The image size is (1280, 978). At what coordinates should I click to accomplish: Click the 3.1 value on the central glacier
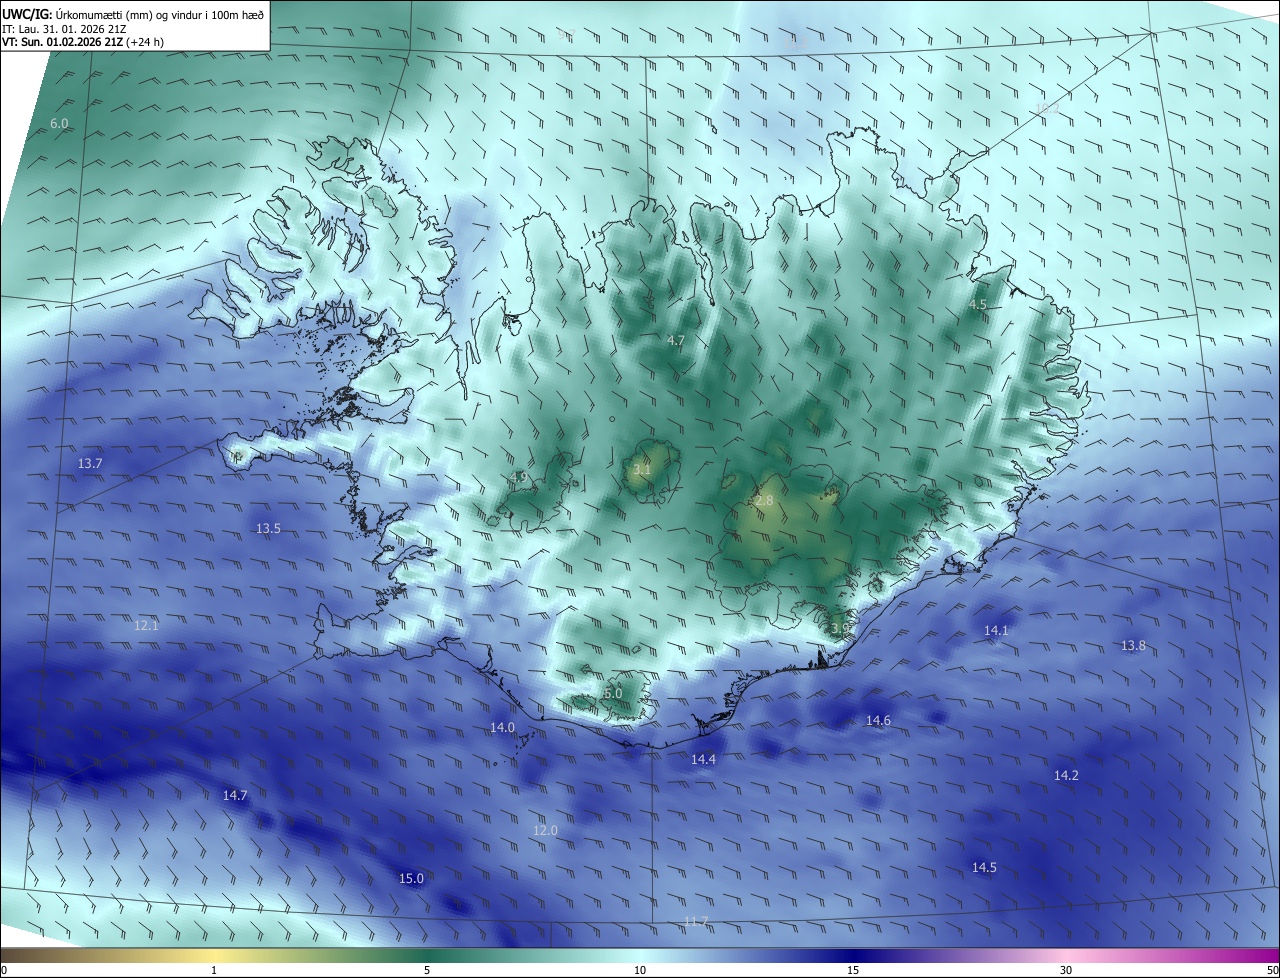pyautogui.click(x=642, y=468)
